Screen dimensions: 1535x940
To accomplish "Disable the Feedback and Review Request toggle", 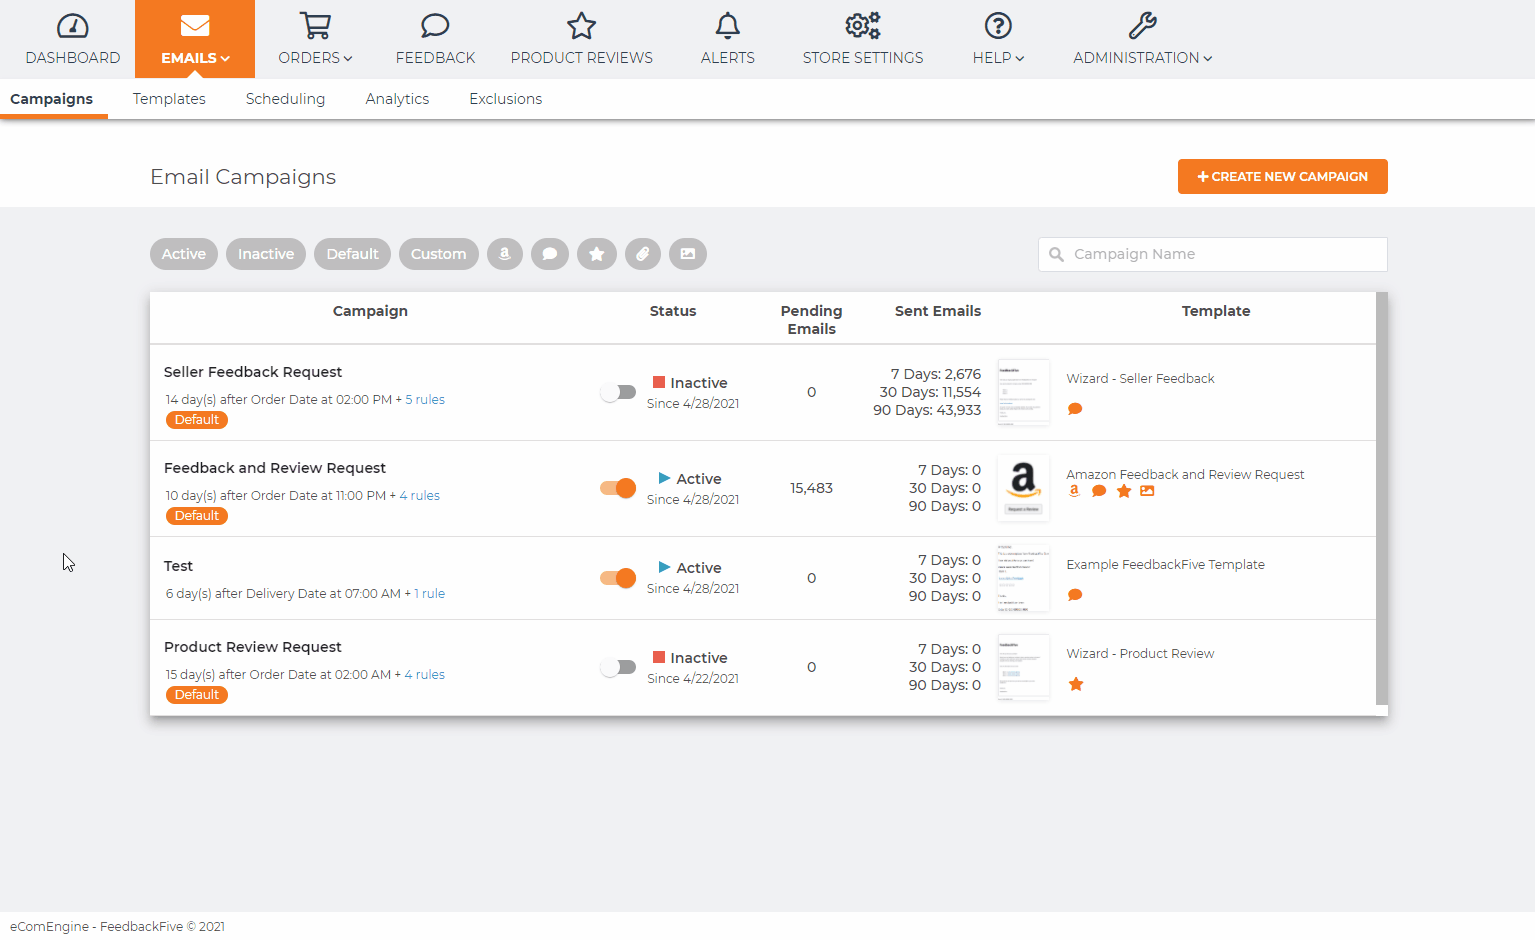I will 618,488.
